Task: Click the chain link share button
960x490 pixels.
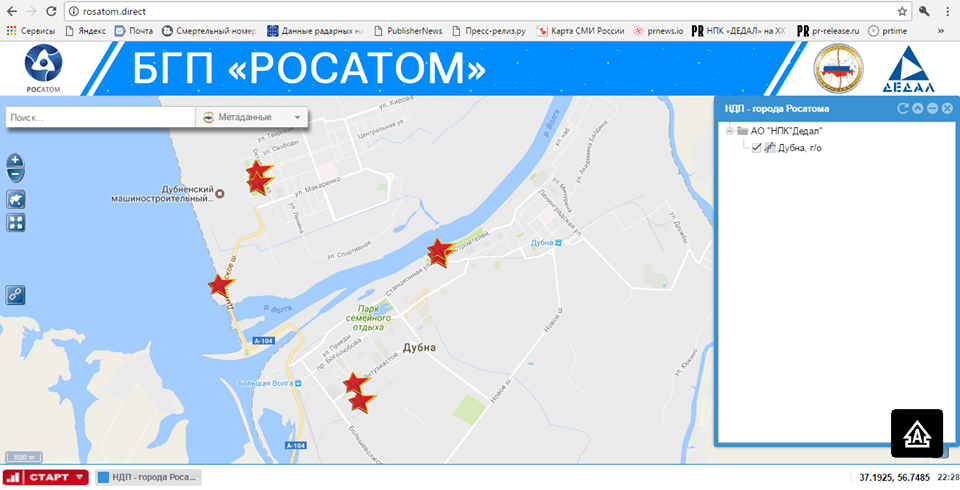Action: [16, 295]
